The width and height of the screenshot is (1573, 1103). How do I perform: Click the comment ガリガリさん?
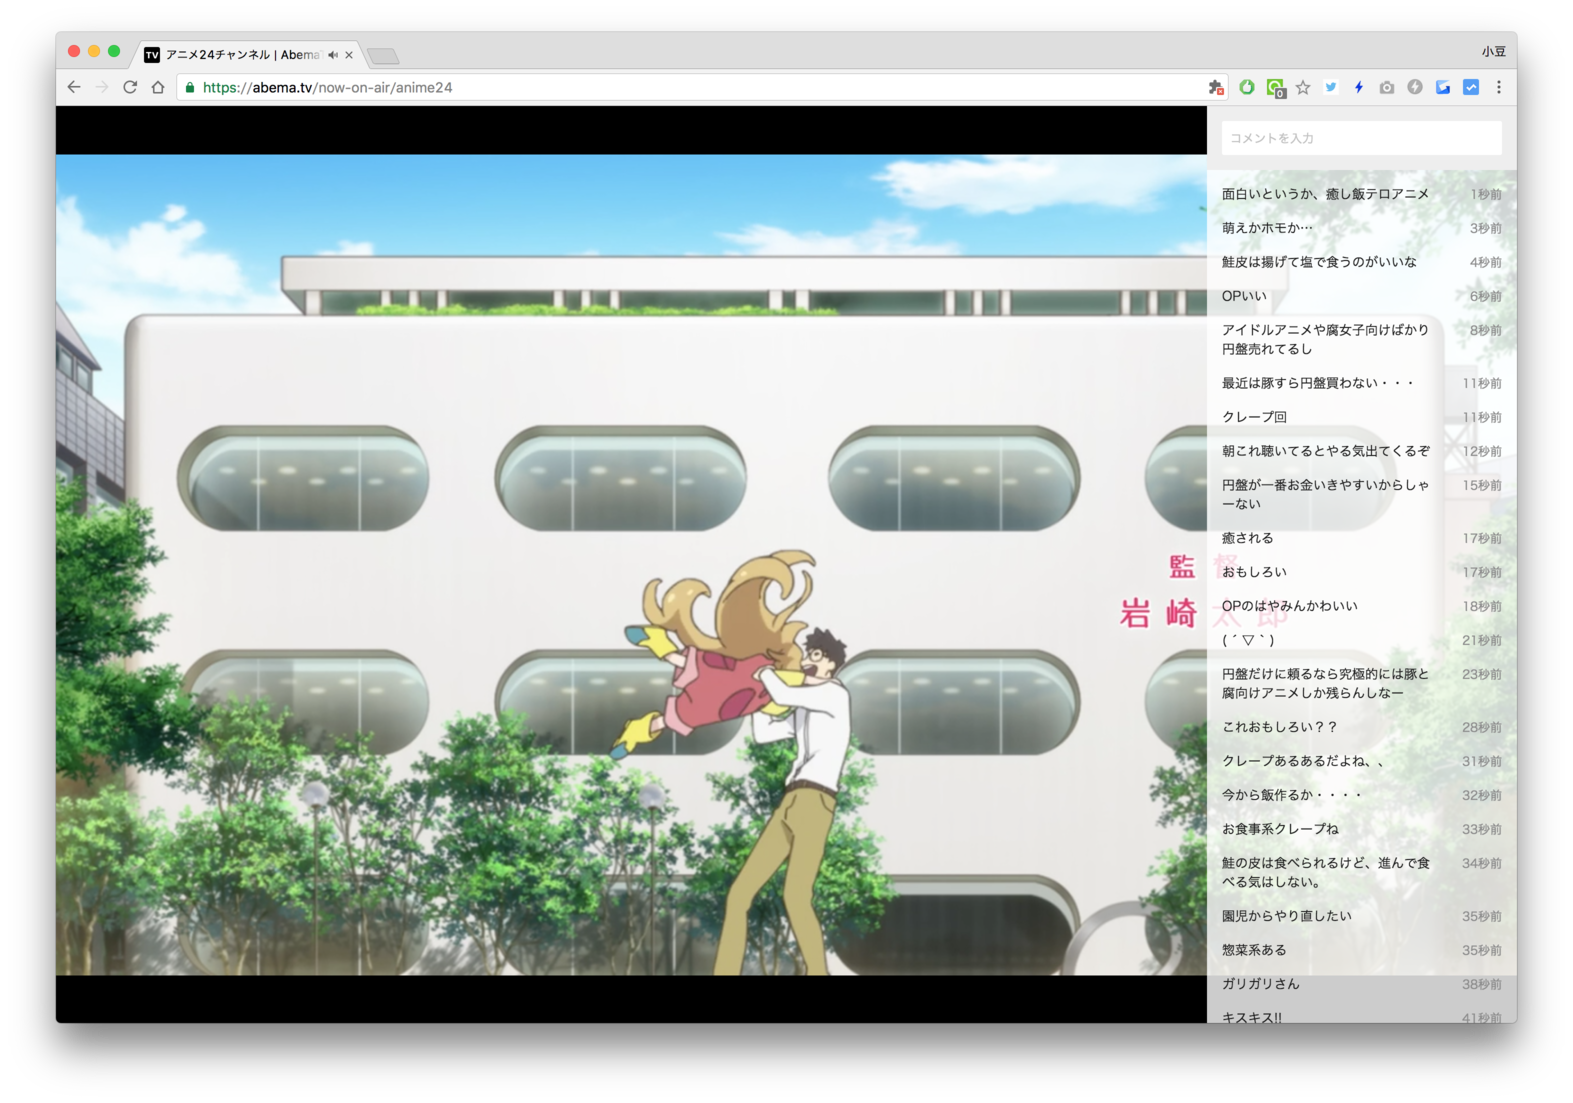(1260, 984)
